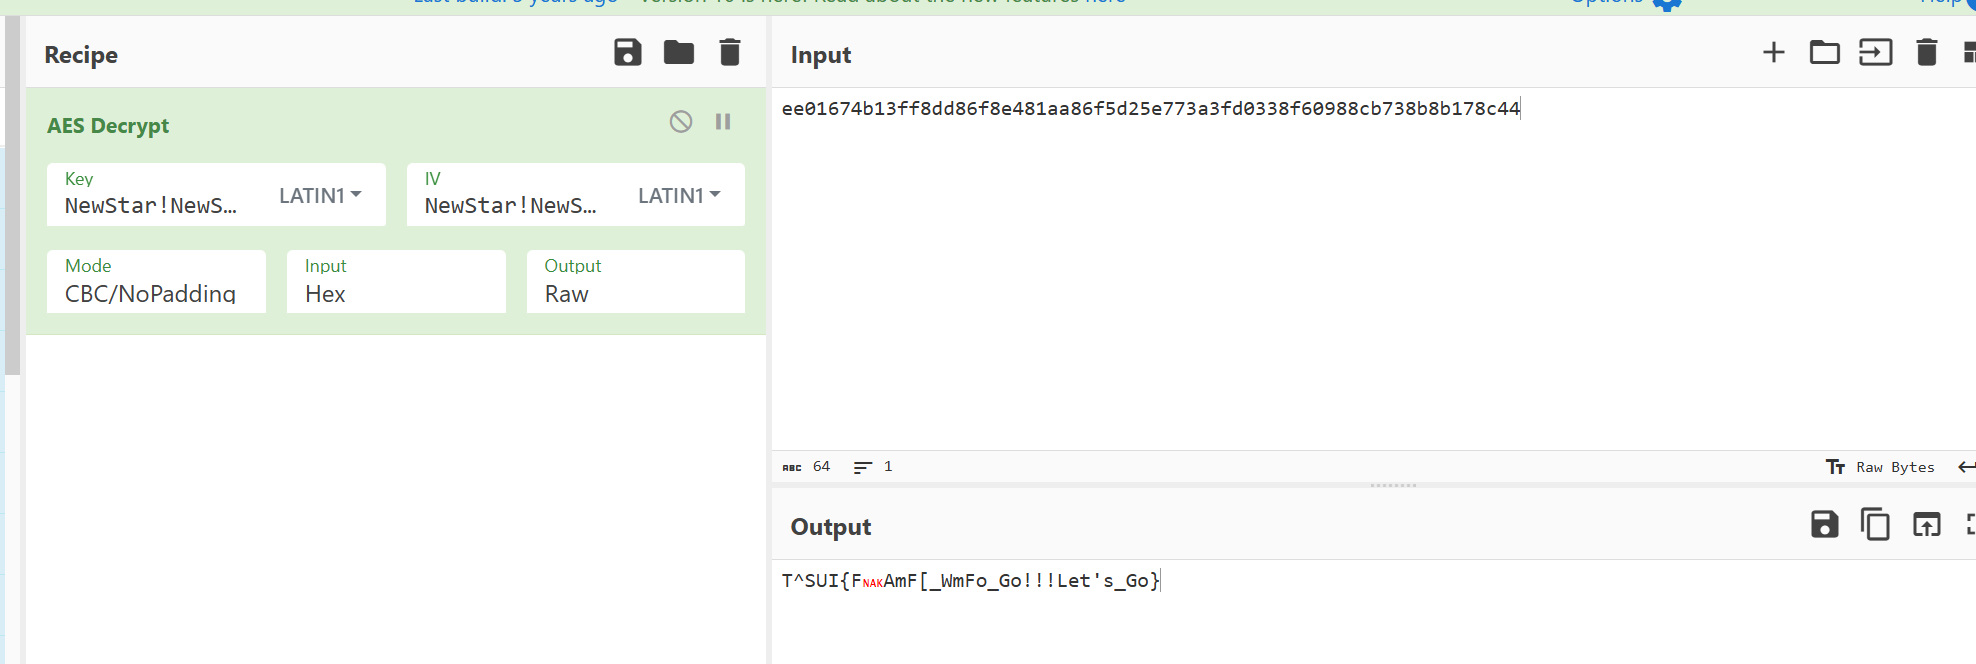Clear input and output

coord(1927,52)
